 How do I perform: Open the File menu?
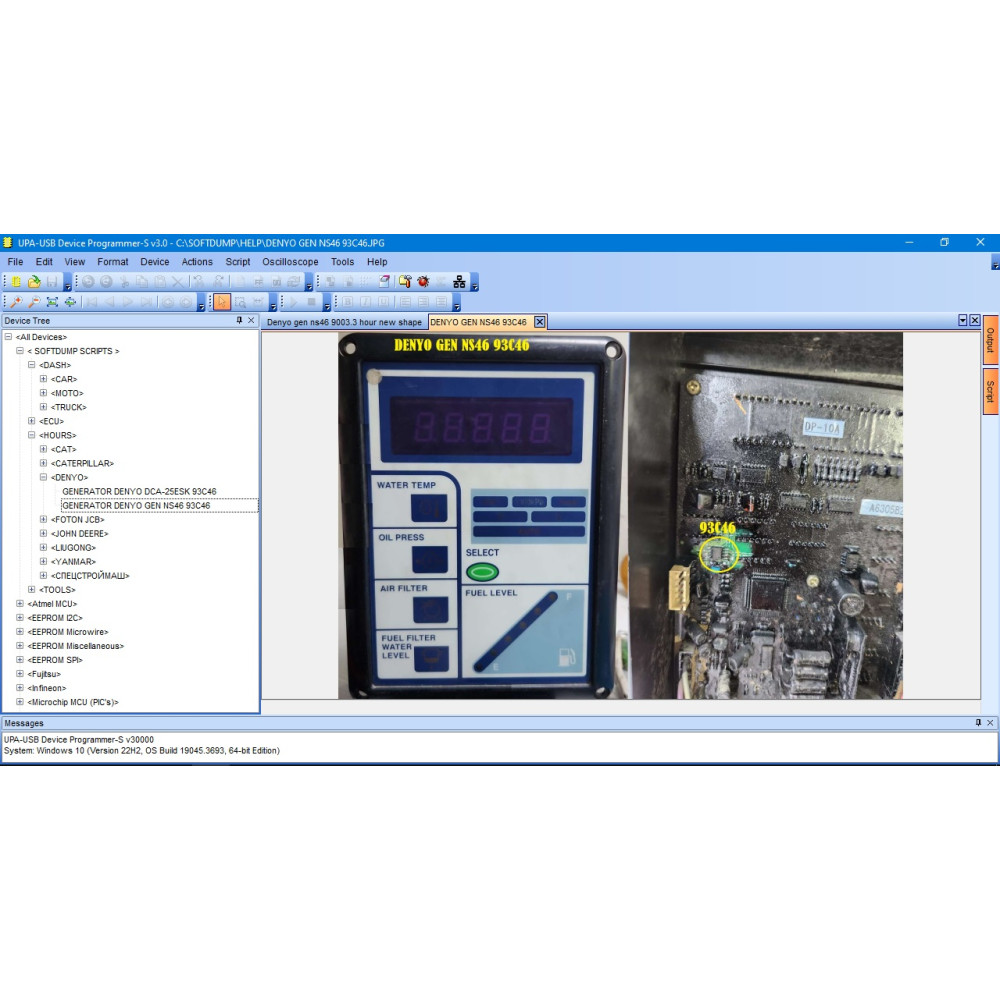[x=15, y=261]
